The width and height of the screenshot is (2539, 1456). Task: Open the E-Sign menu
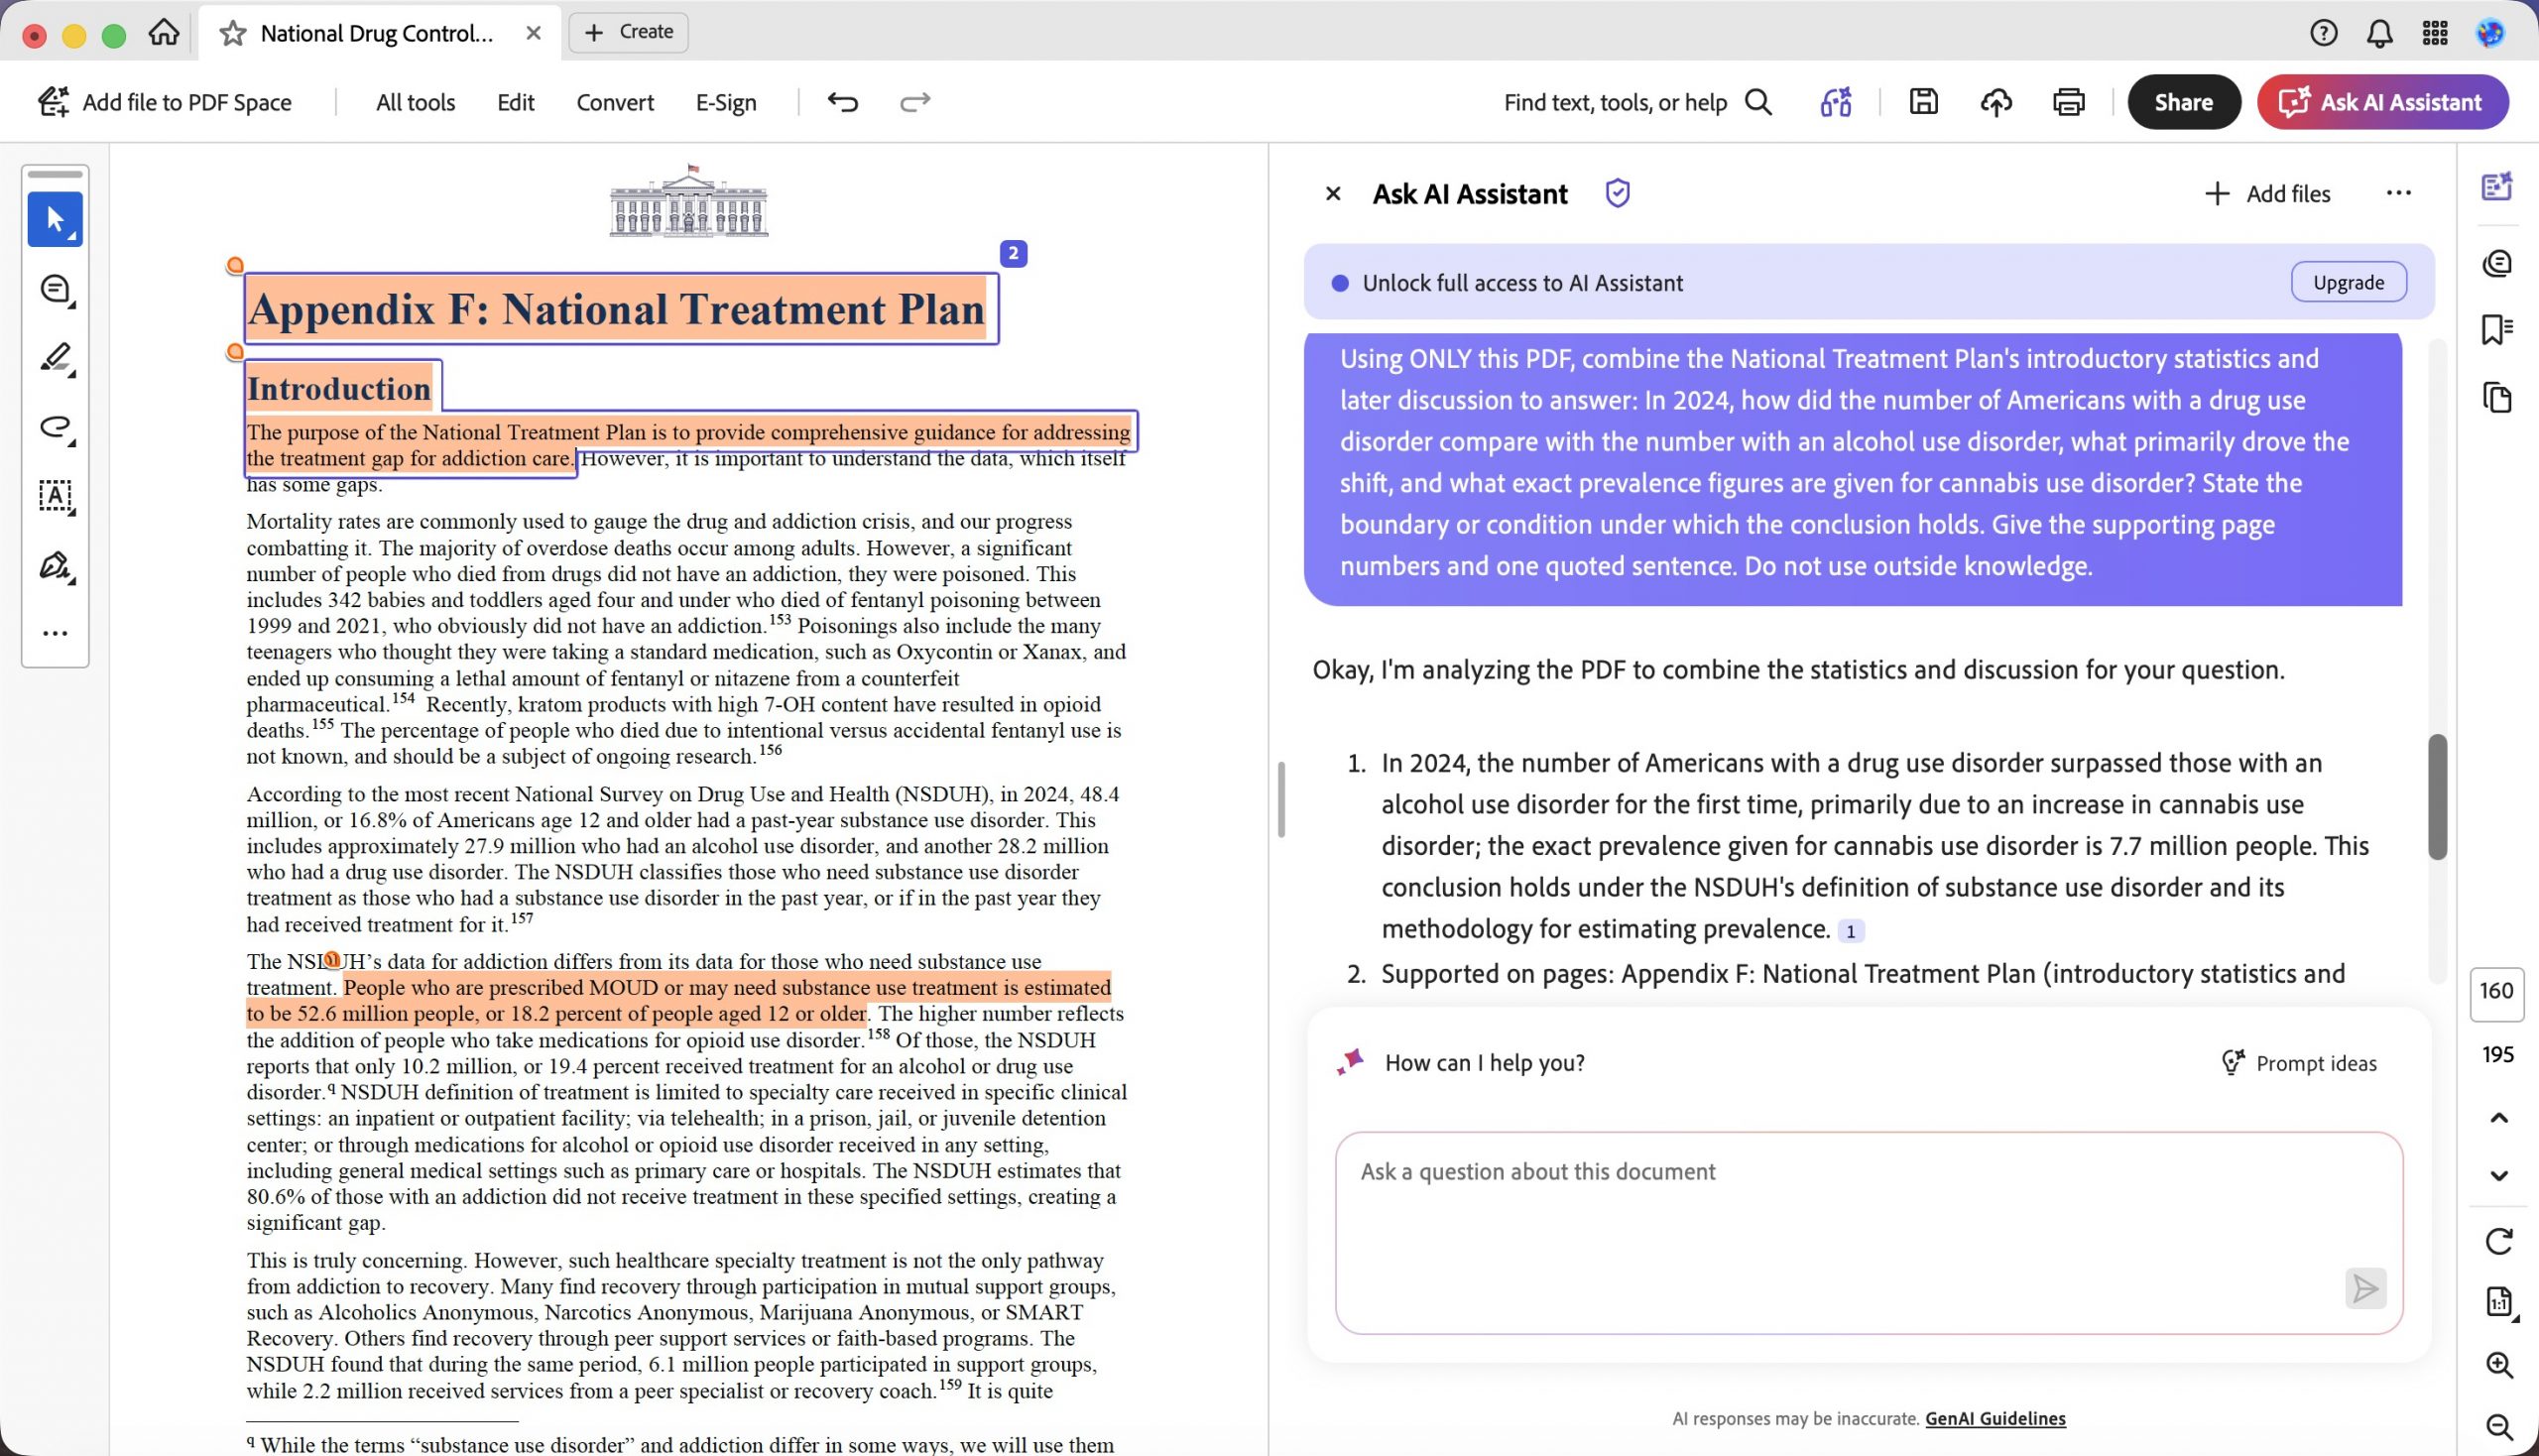pyautogui.click(x=726, y=102)
